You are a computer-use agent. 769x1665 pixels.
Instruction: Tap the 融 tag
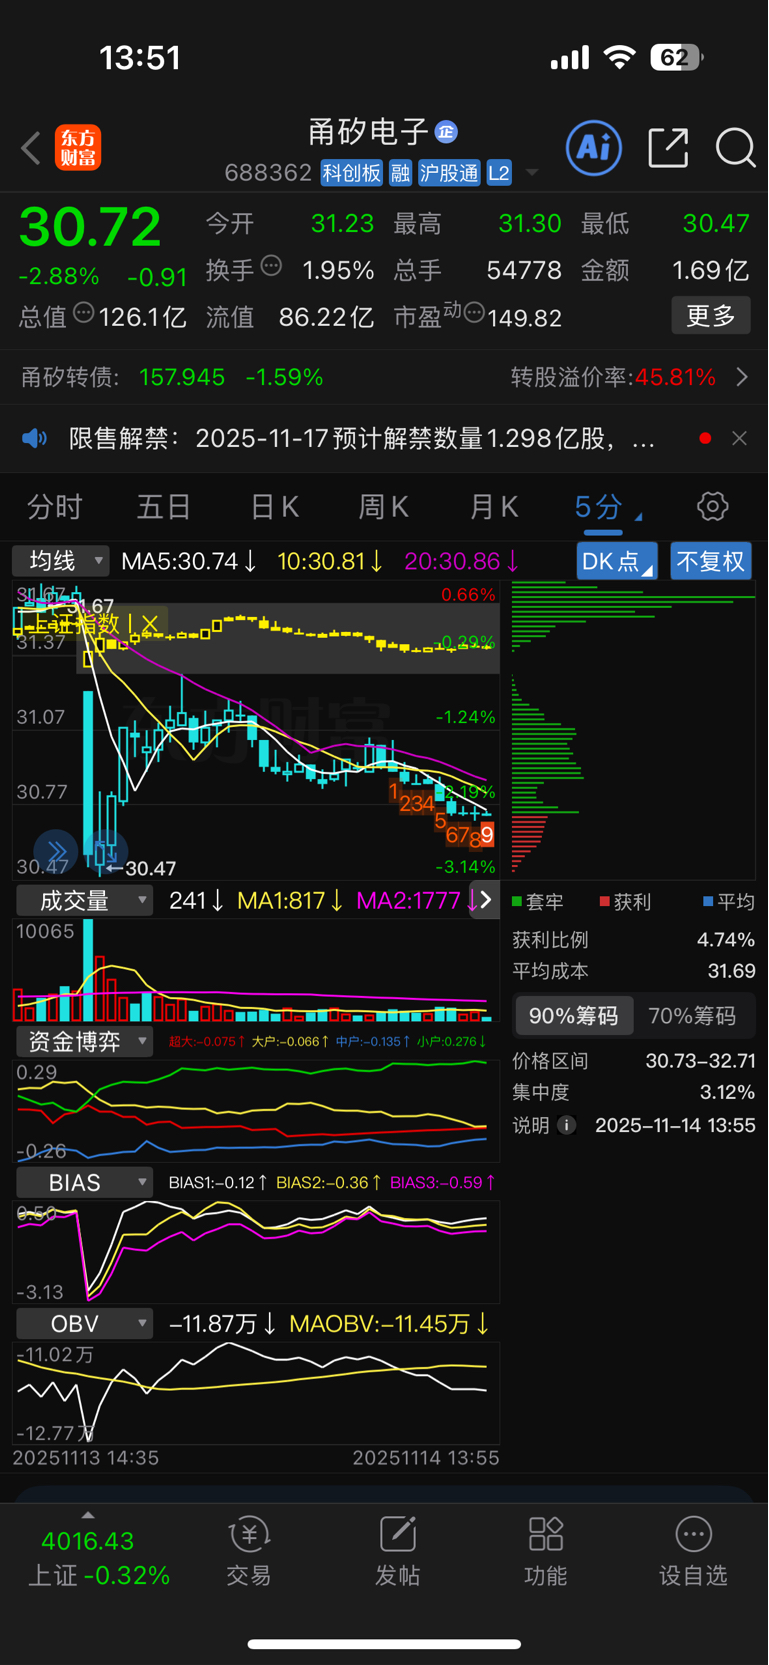pos(400,173)
